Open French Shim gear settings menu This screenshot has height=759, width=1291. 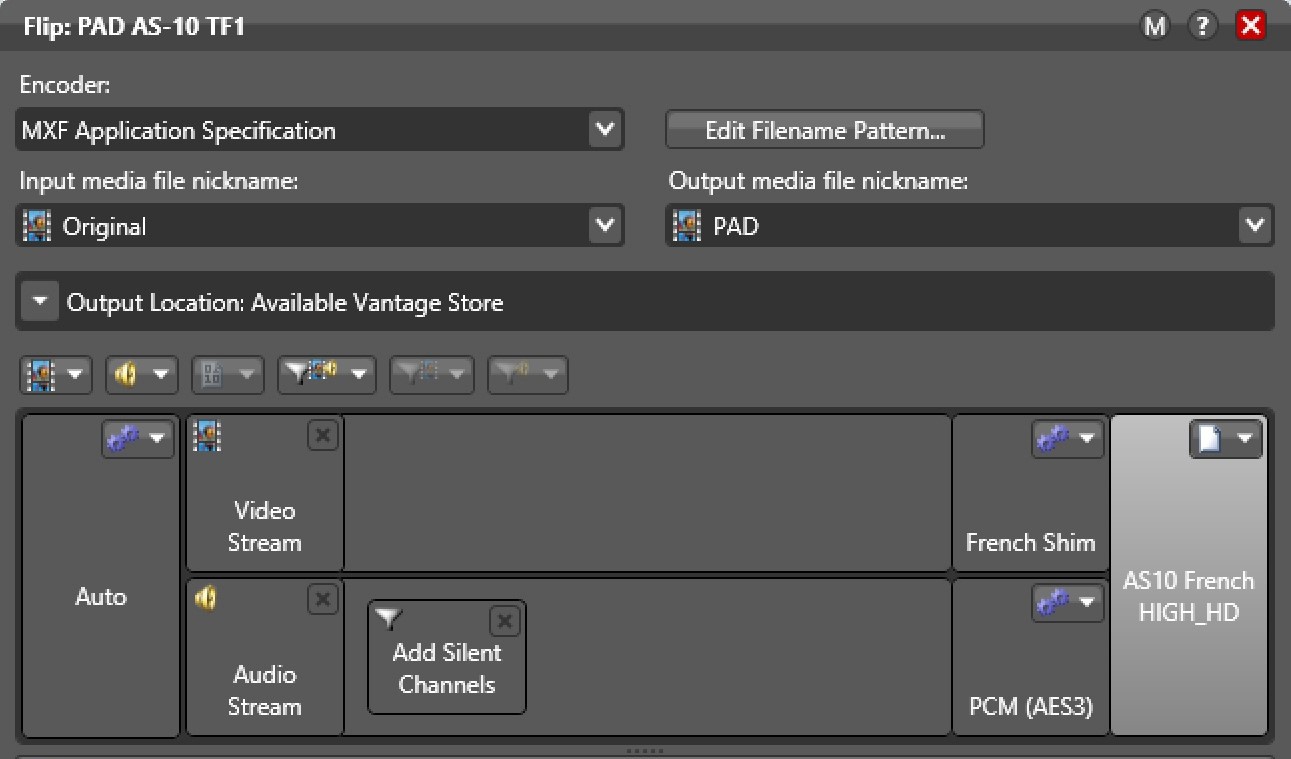point(1068,438)
